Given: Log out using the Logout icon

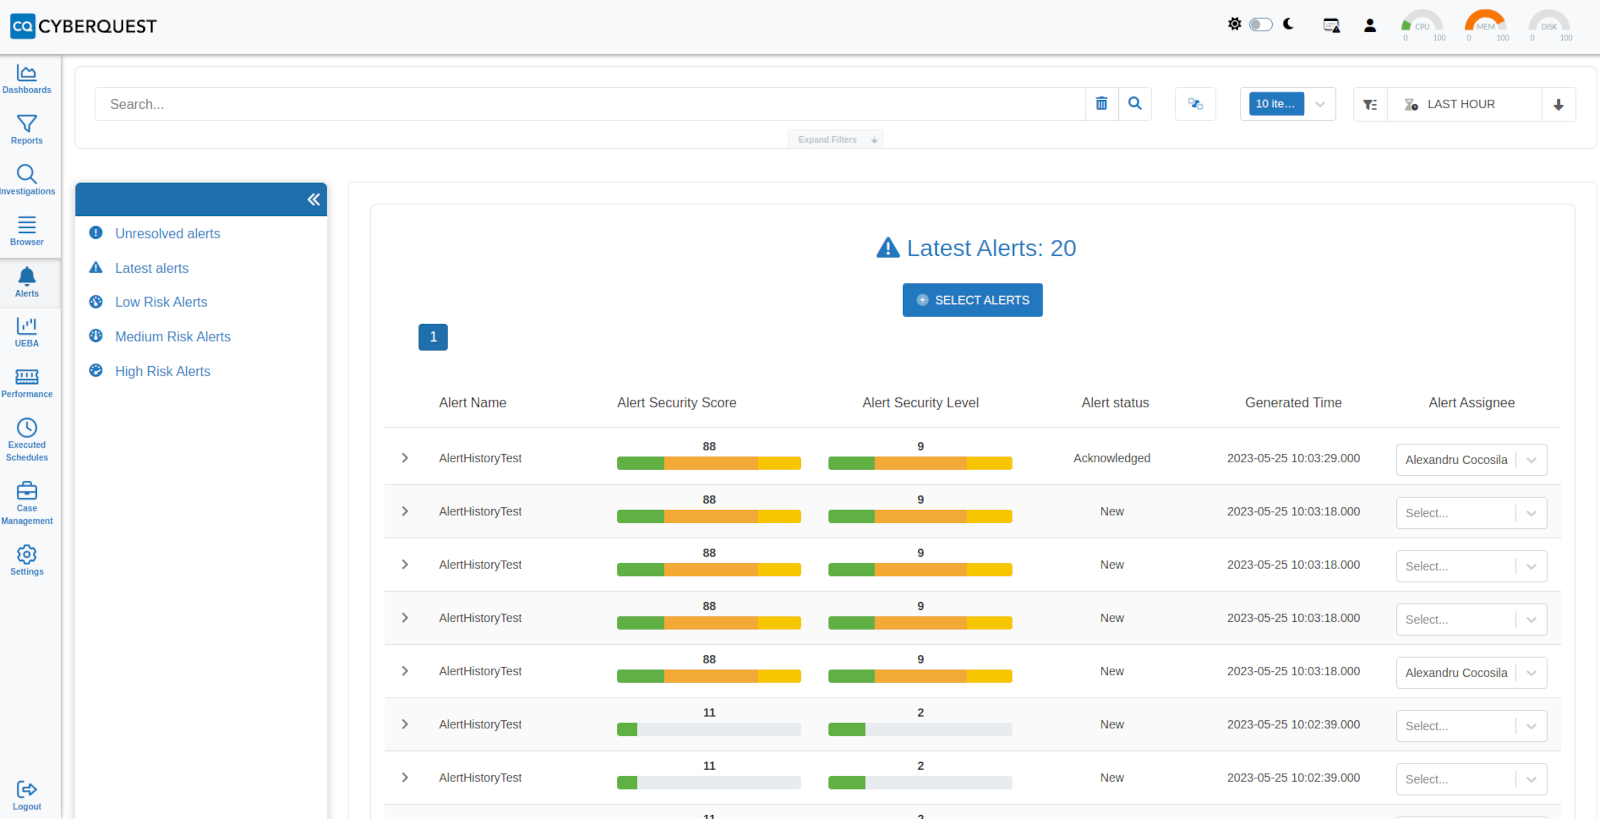Looking at the screenshot, I should click(x=27, y=796).
